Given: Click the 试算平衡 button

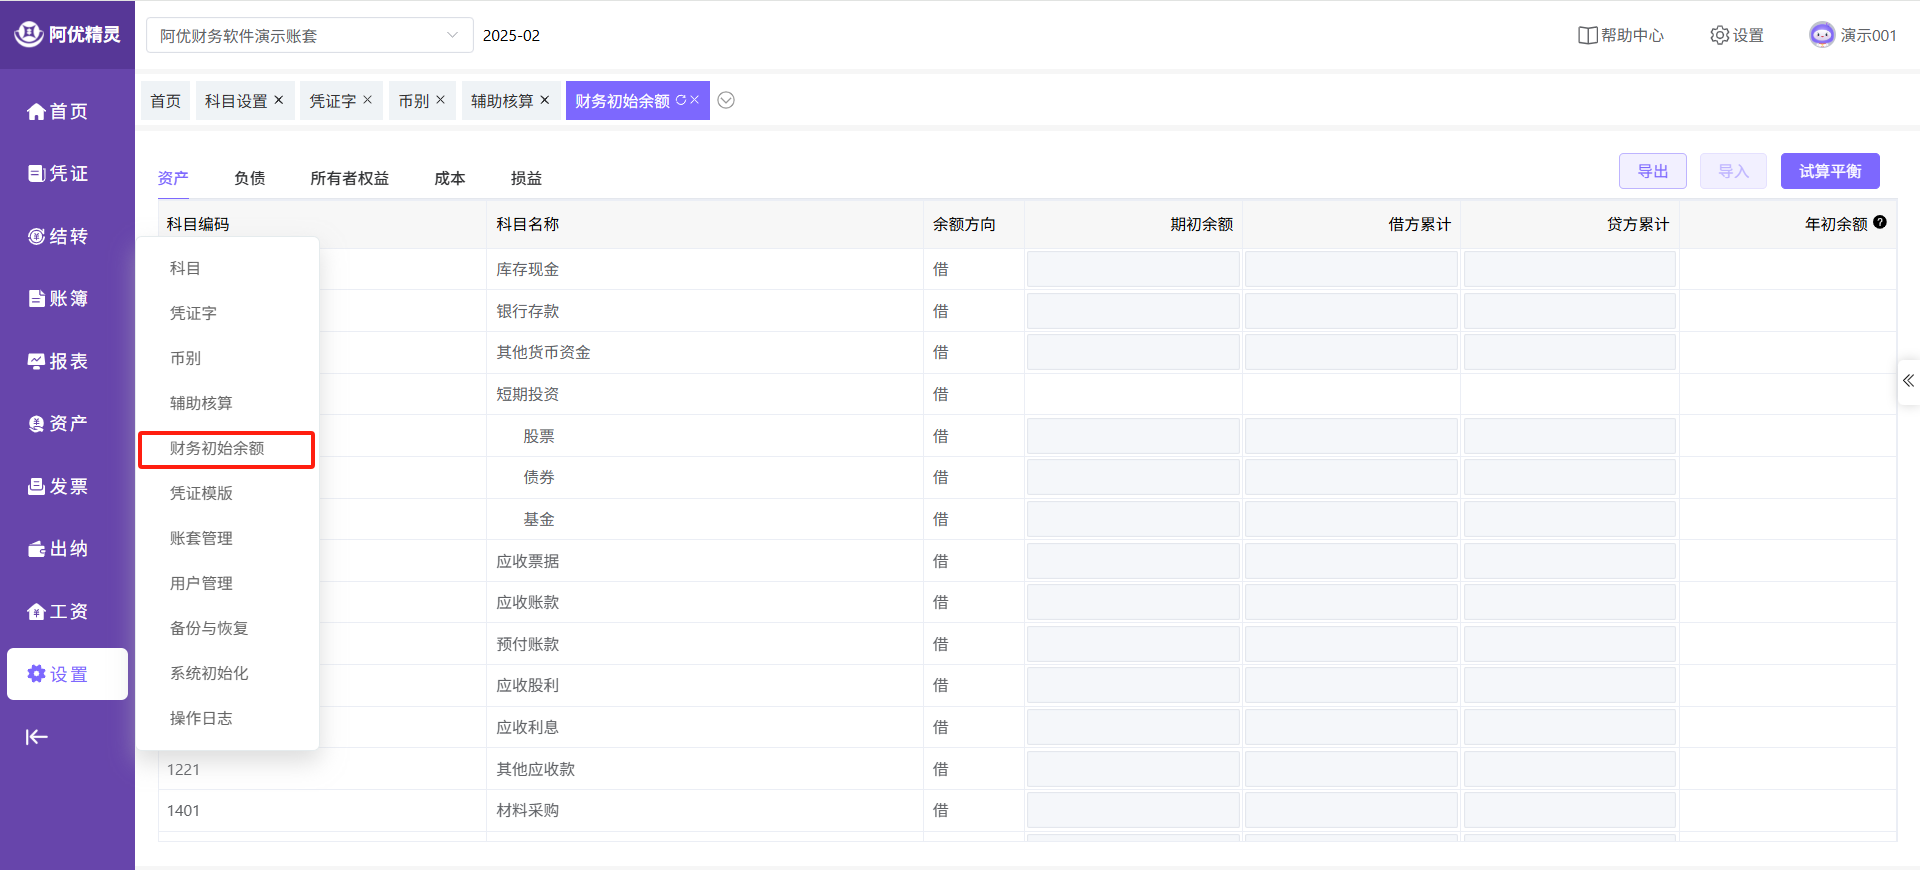Looking at the screenshot, I should (x=1829, y=171).
